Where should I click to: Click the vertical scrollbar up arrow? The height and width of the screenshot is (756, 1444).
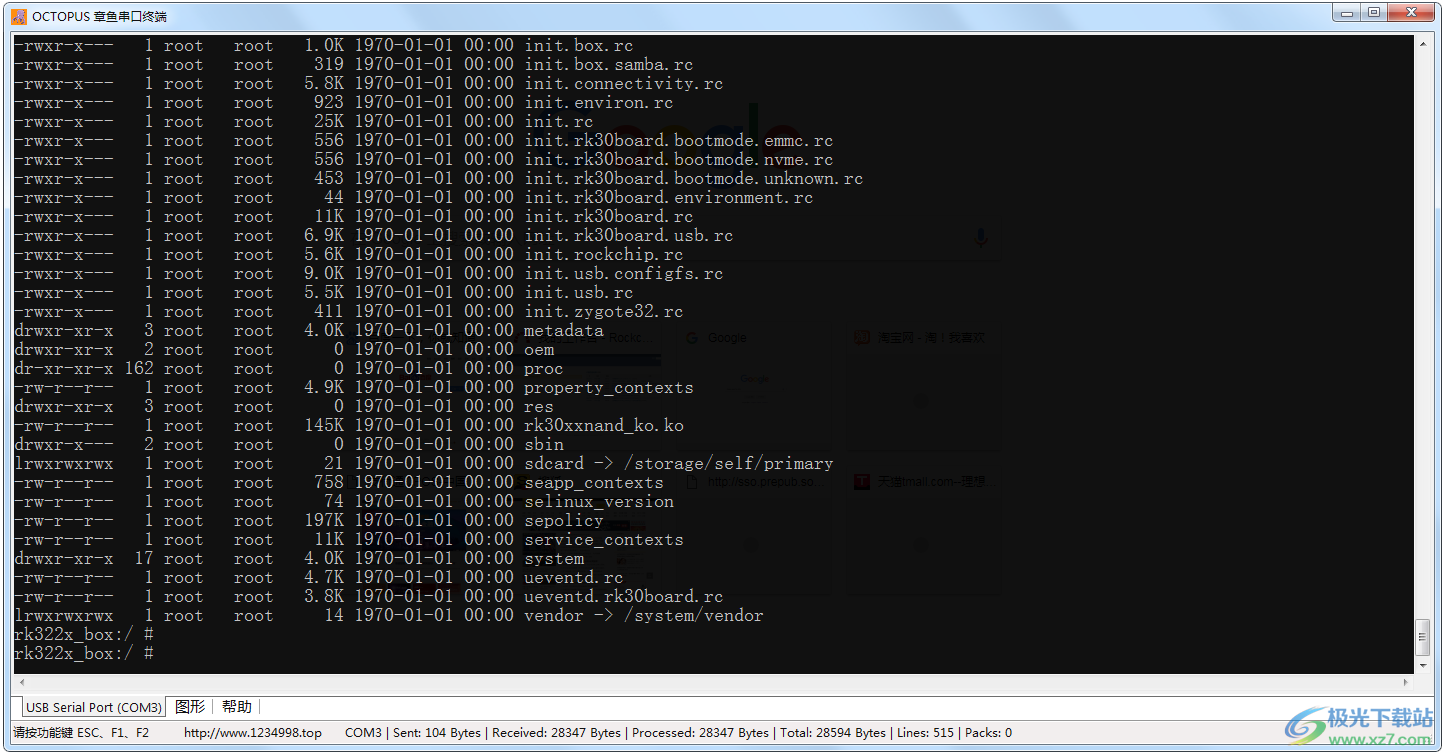point(1423,45)
